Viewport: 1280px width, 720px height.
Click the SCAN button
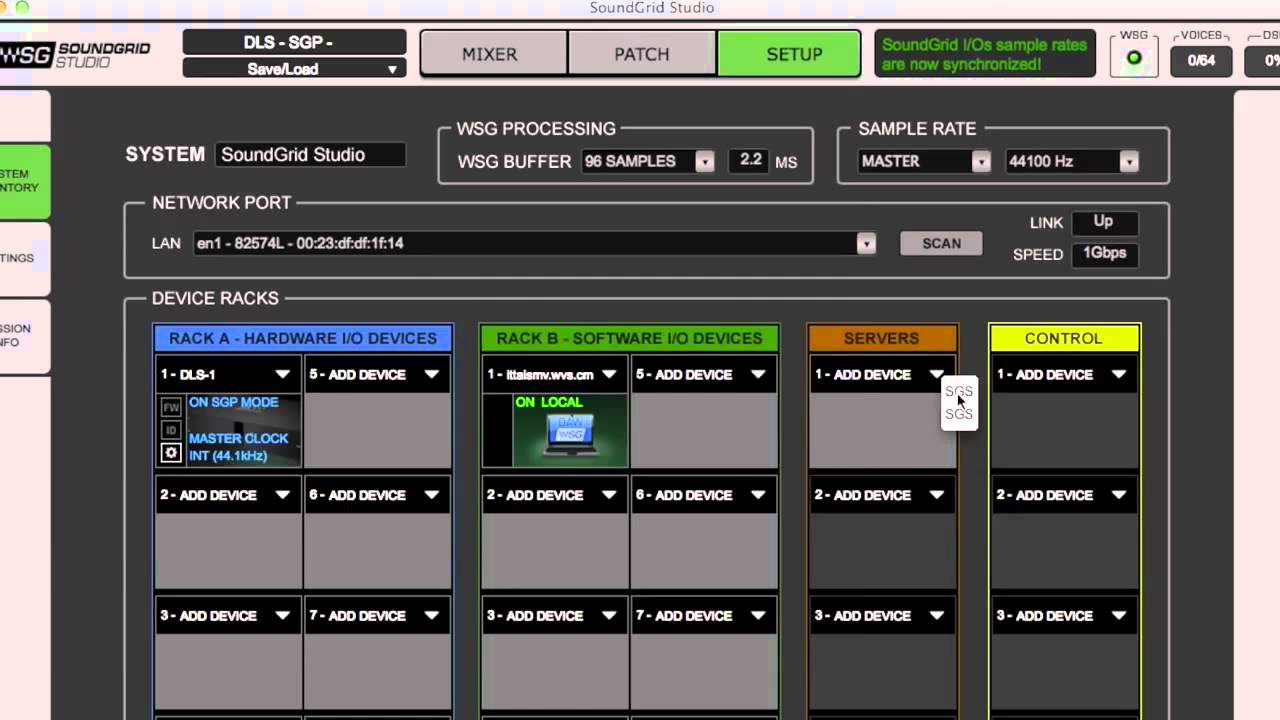pos(941,243)
